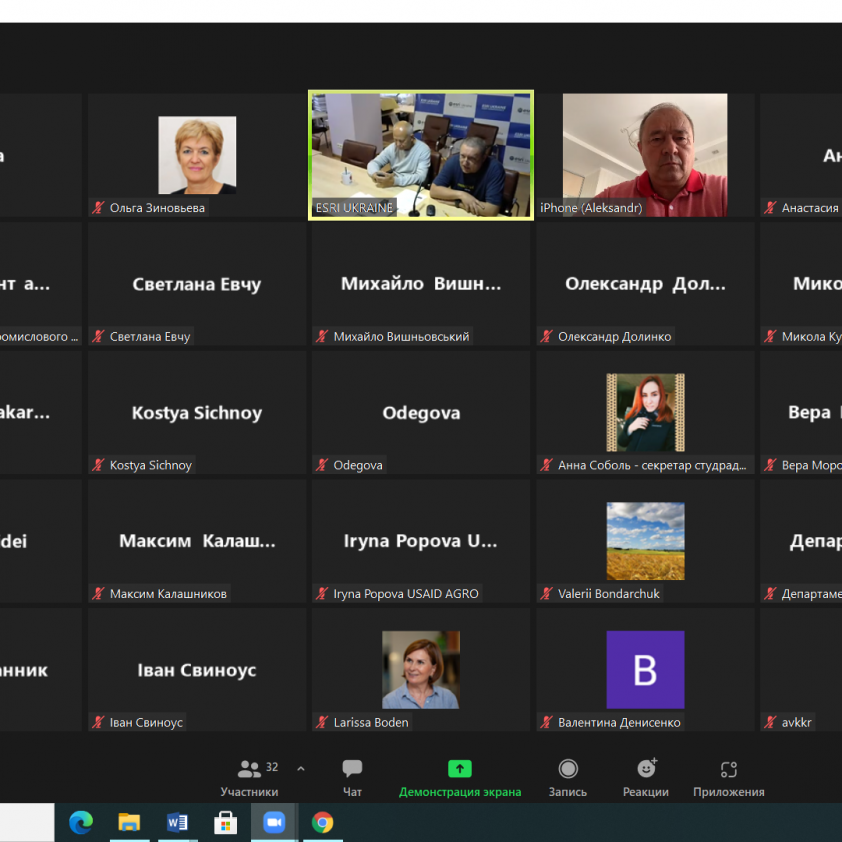This screenshot has width=842, height=842.
Task: Open Microsoft Edge from taskbar
Action: [x=81, y=822]
